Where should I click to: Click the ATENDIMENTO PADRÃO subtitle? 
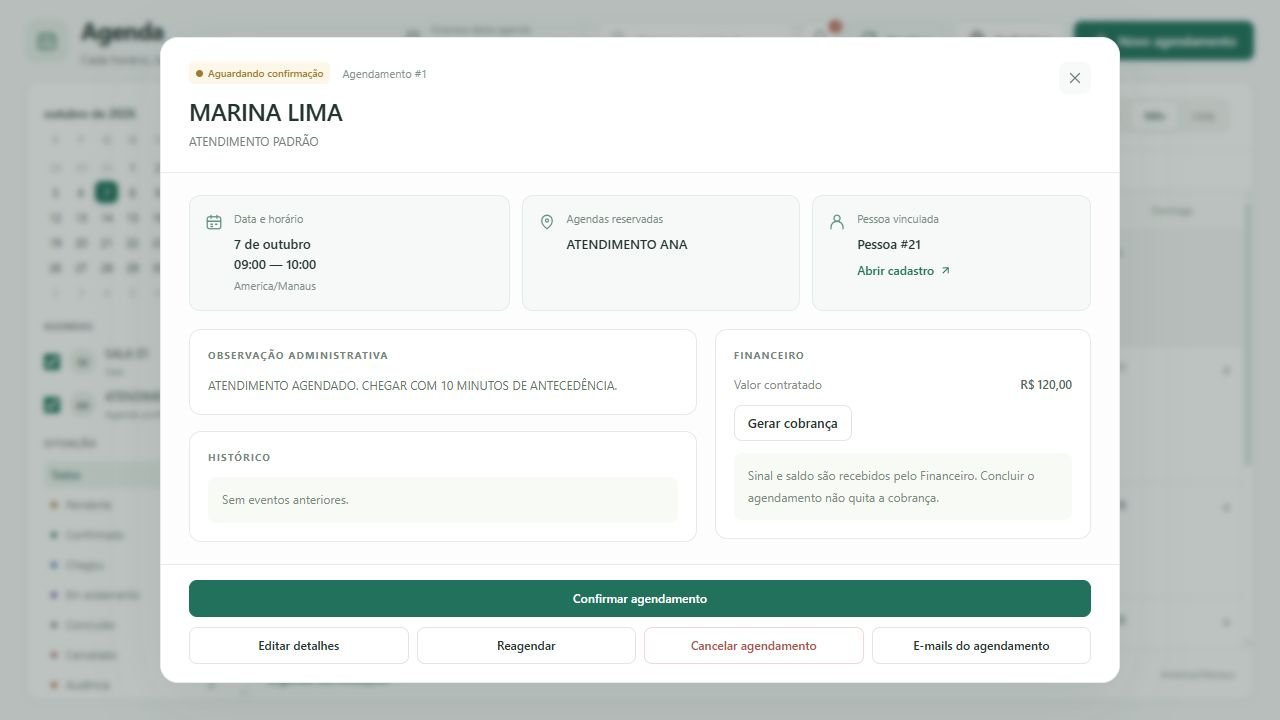[x=254, y=142]
